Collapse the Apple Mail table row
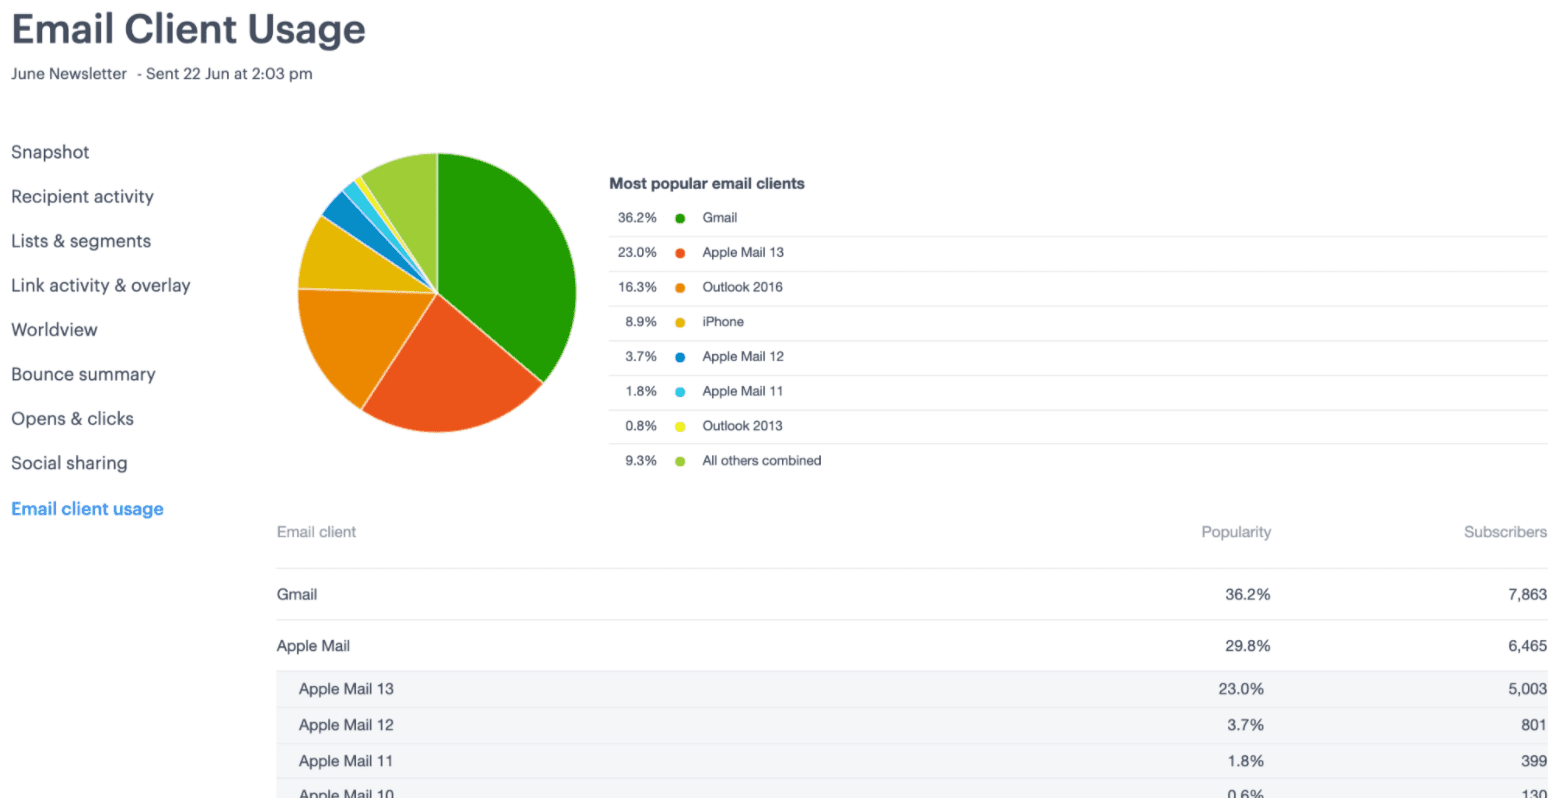1560x809 pixels. 313,646
